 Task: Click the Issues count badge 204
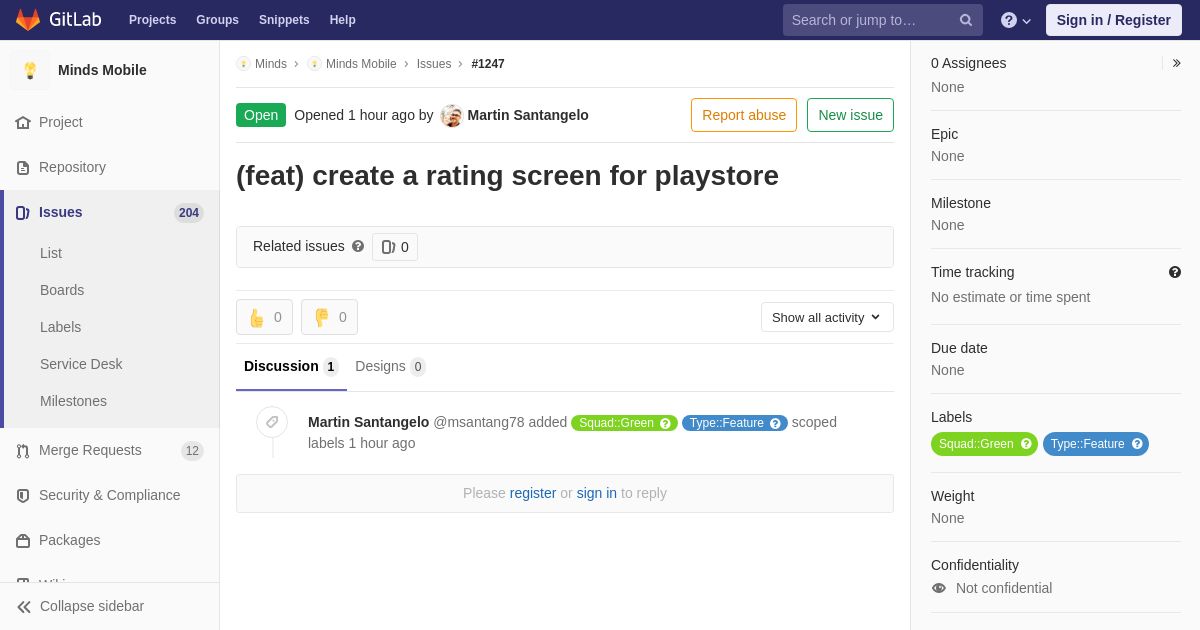[189, 213]
